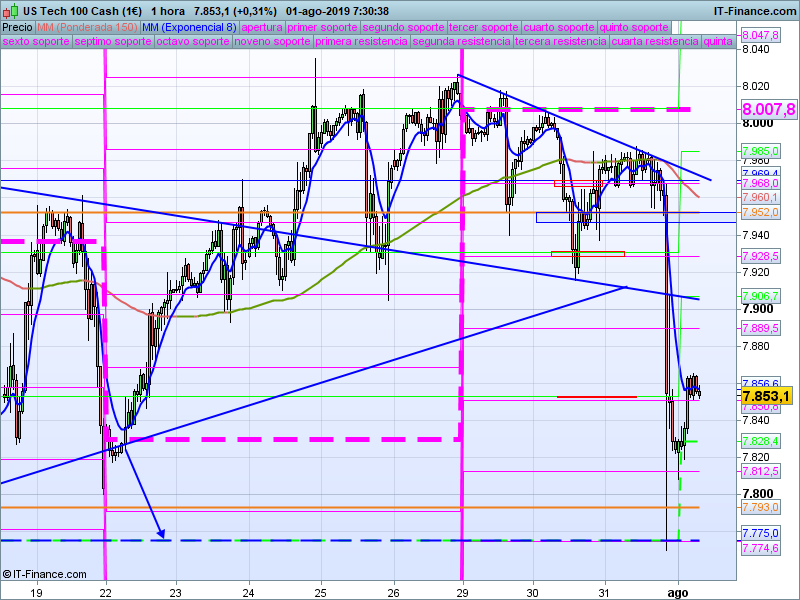
Task: Click the orange 7.952,0 price tag
Action: [x=760, y=212]
